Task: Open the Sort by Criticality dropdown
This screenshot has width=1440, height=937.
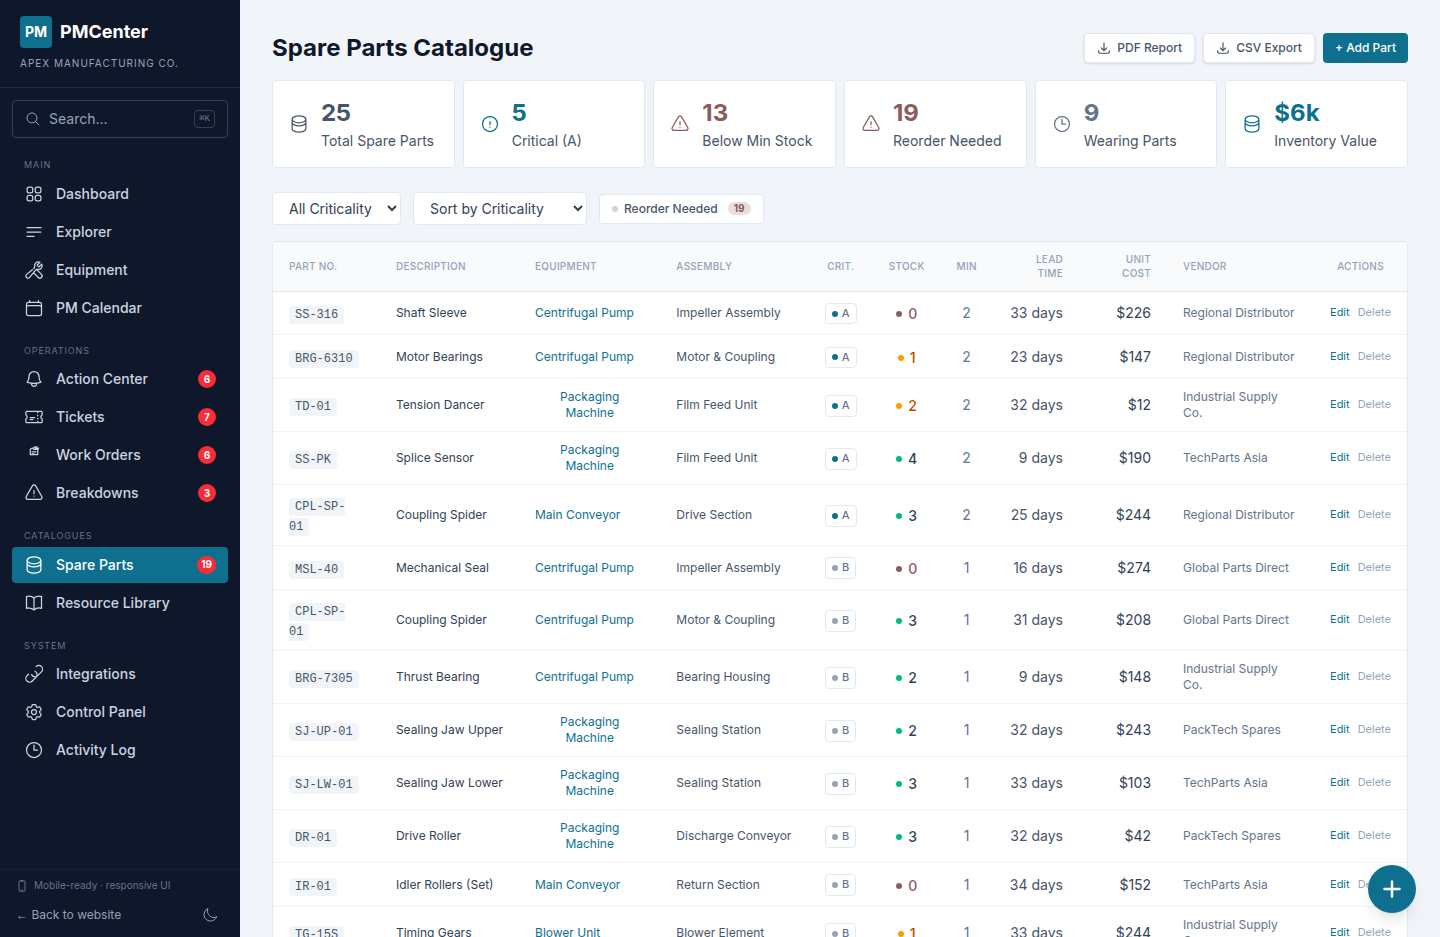Action: pyautogui.click(x=500, y=208)
